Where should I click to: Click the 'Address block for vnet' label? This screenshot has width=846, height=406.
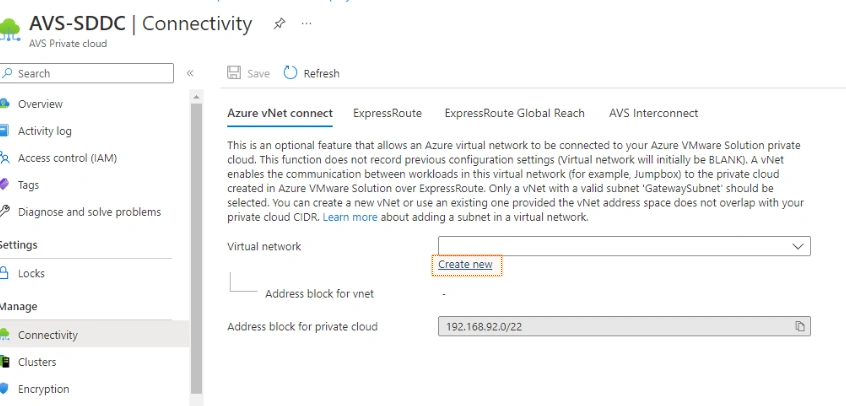(x=319, y=294)
